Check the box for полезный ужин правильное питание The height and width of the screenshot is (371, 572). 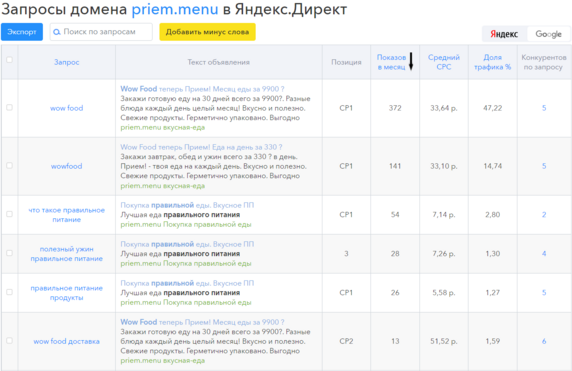(9, 253)
